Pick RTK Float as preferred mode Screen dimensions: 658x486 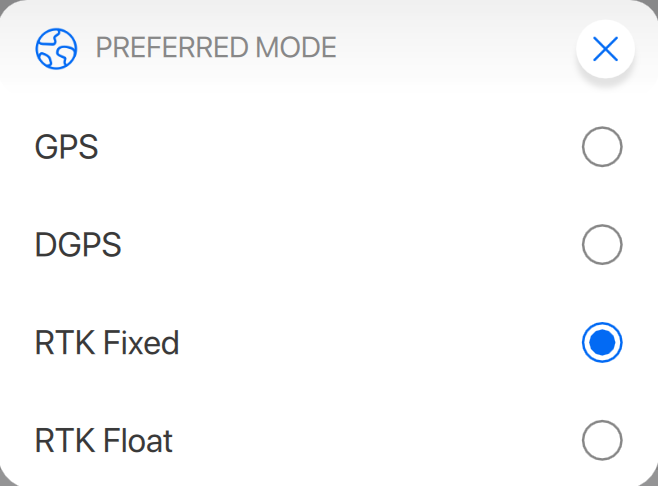tap(602, 440)
